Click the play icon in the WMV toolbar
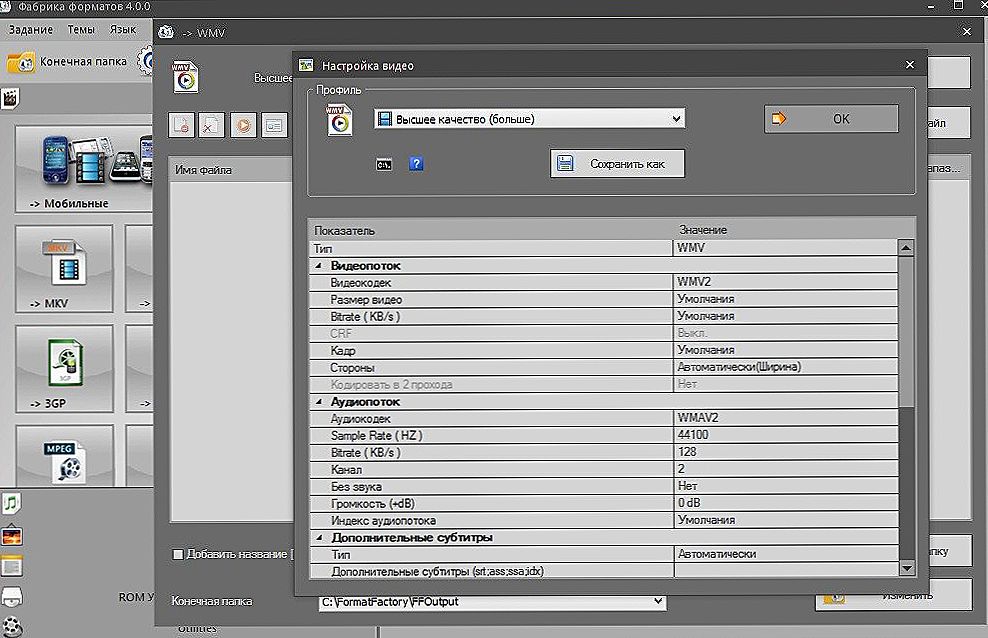The width and height of the screenshot is (988, 638). pos(243,125)
